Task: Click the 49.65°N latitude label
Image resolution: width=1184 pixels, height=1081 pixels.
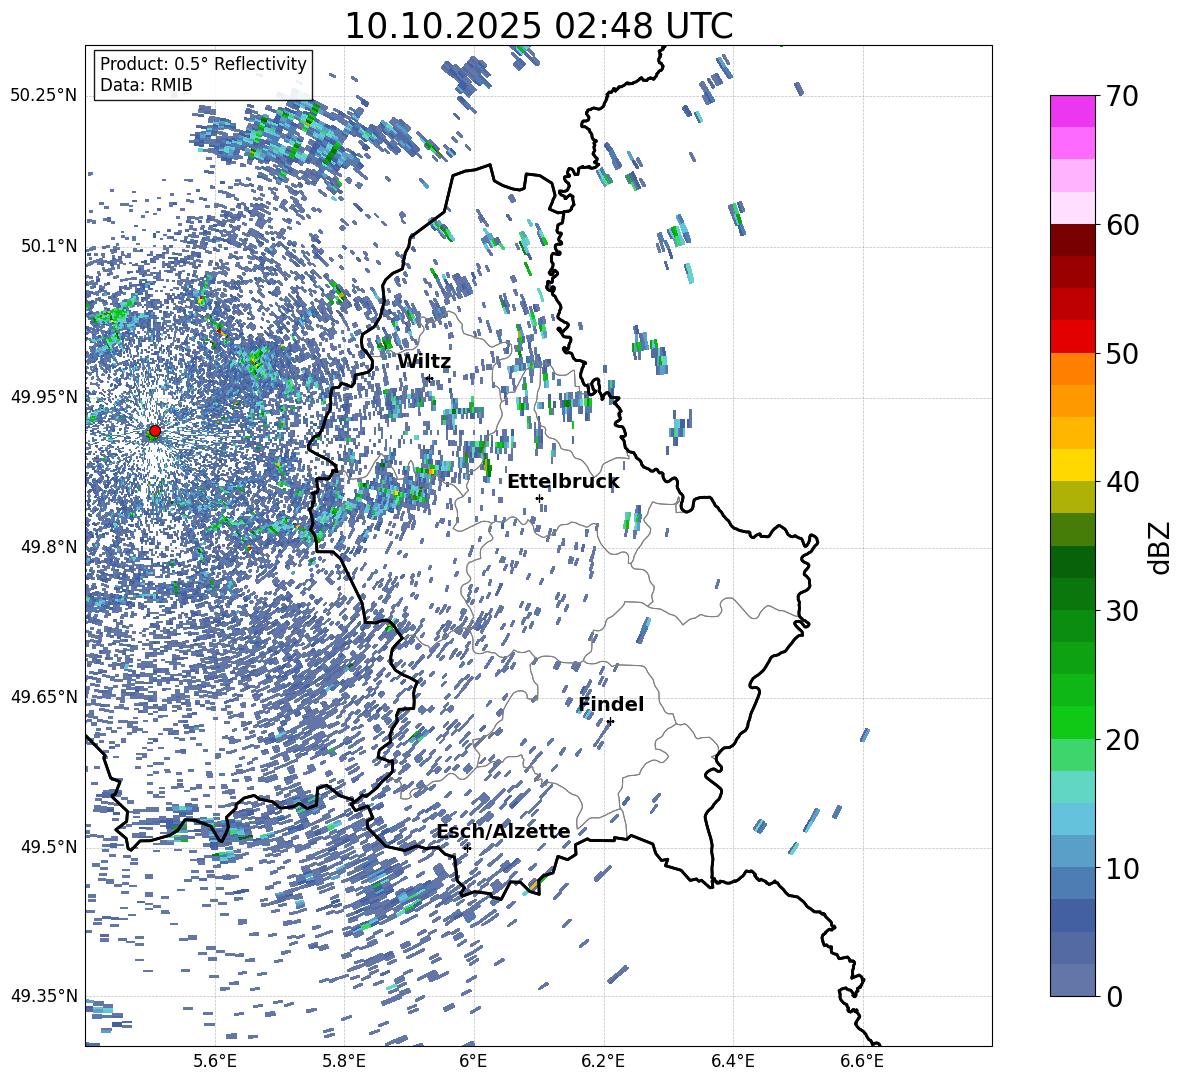Action: [44, 696]
